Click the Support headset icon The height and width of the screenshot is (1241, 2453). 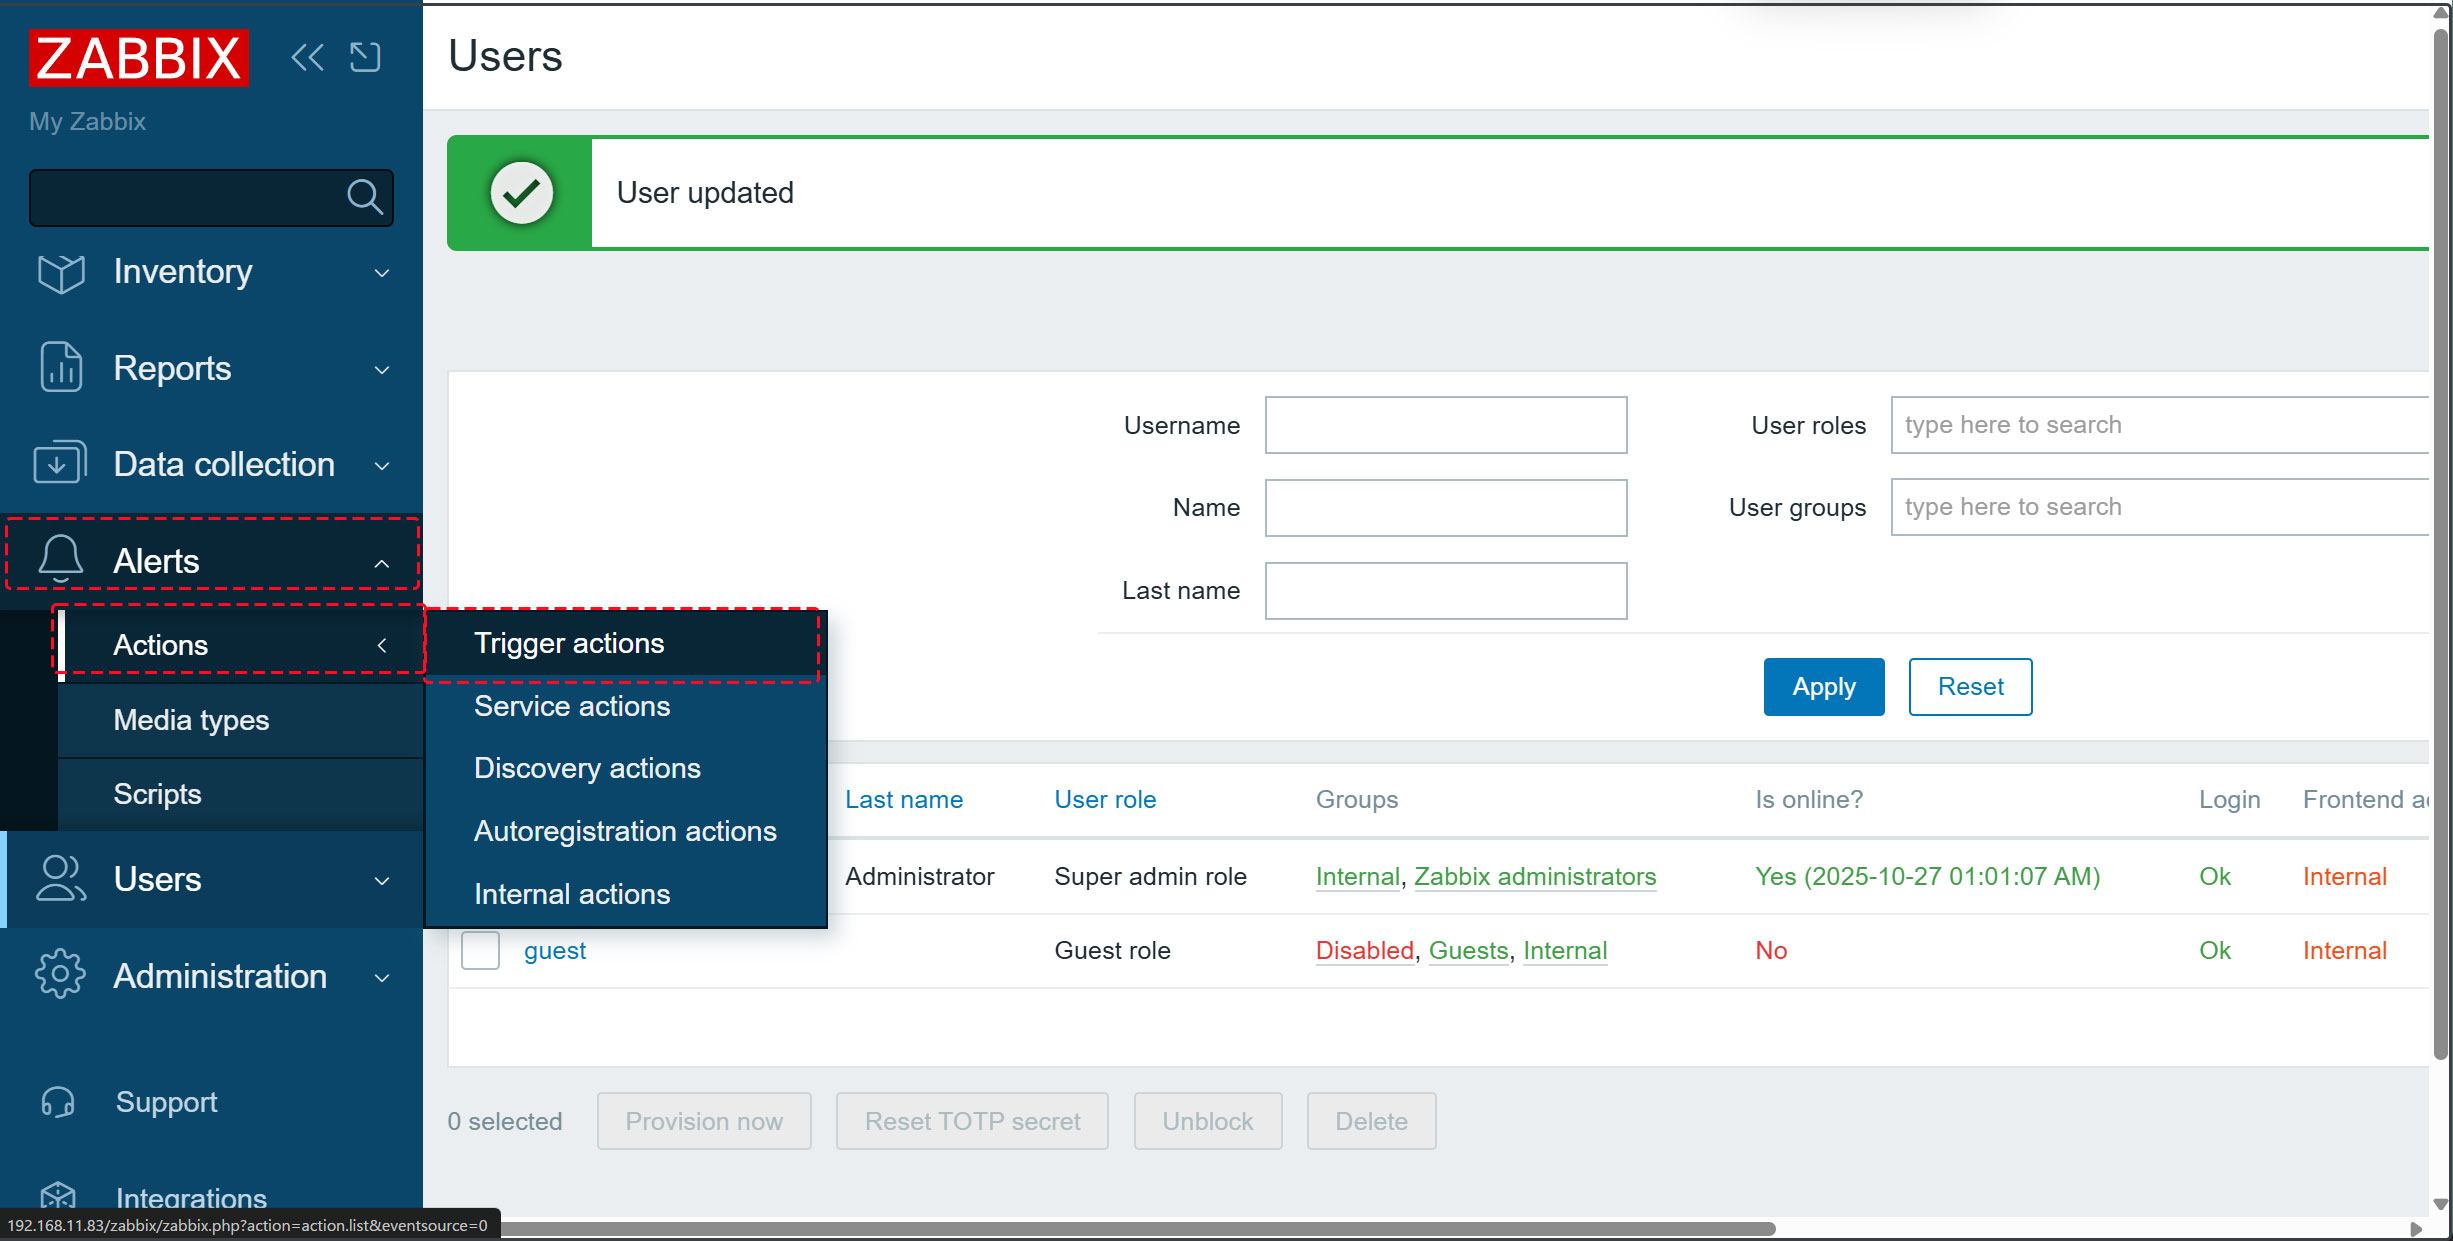click(58, 1102)
